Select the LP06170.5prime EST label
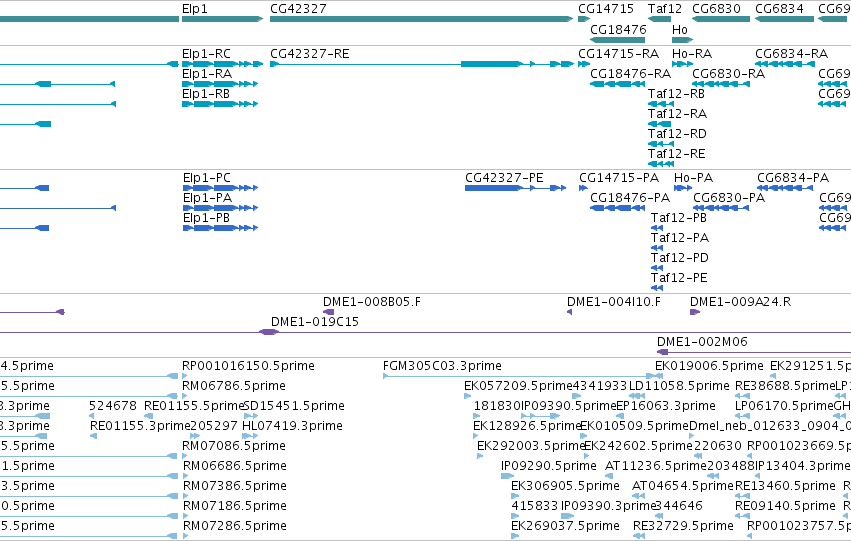The width and height of the screenshot is (851, 541). click(x=784, y=406)
